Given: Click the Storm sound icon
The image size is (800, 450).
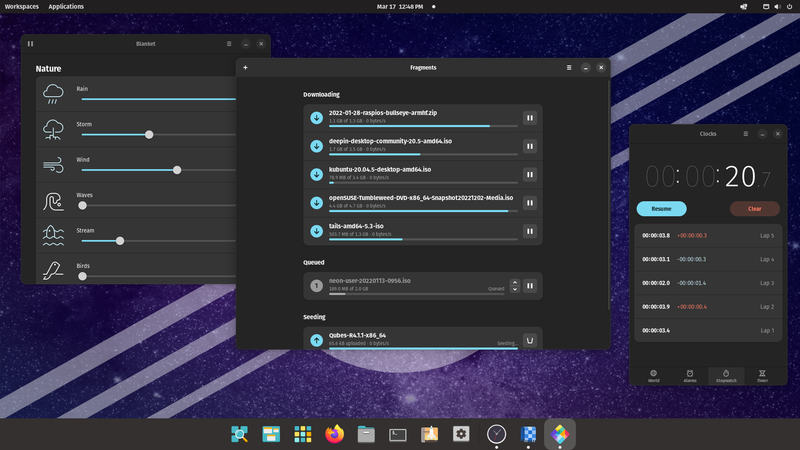Looking at the screenshot, I should (x=53, y=130).
